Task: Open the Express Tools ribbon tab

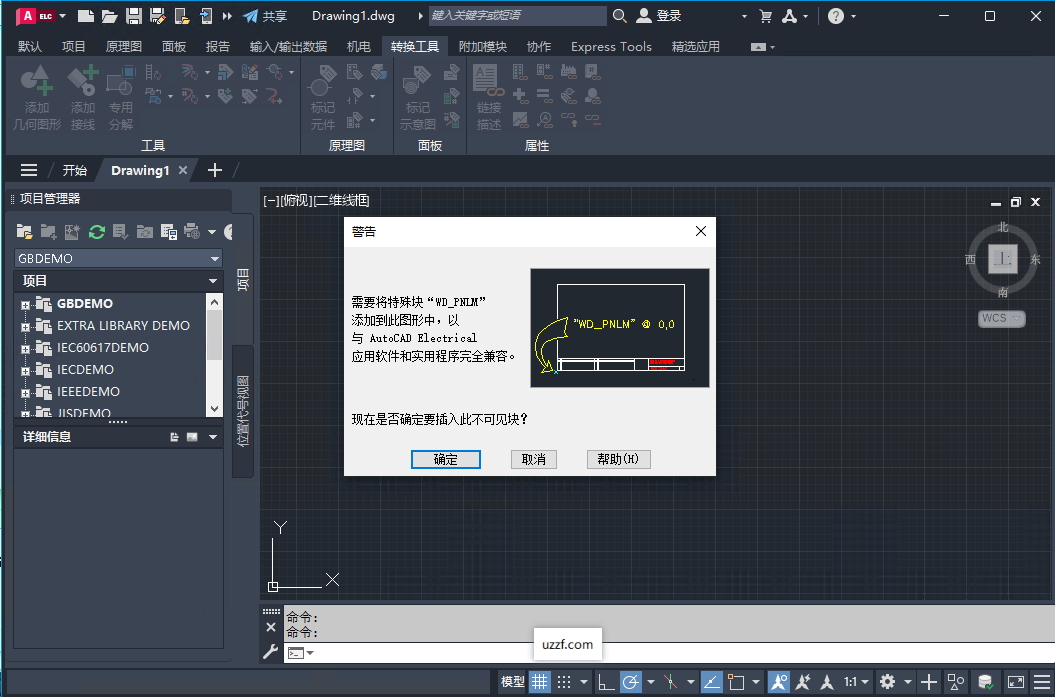Action: 611,46
